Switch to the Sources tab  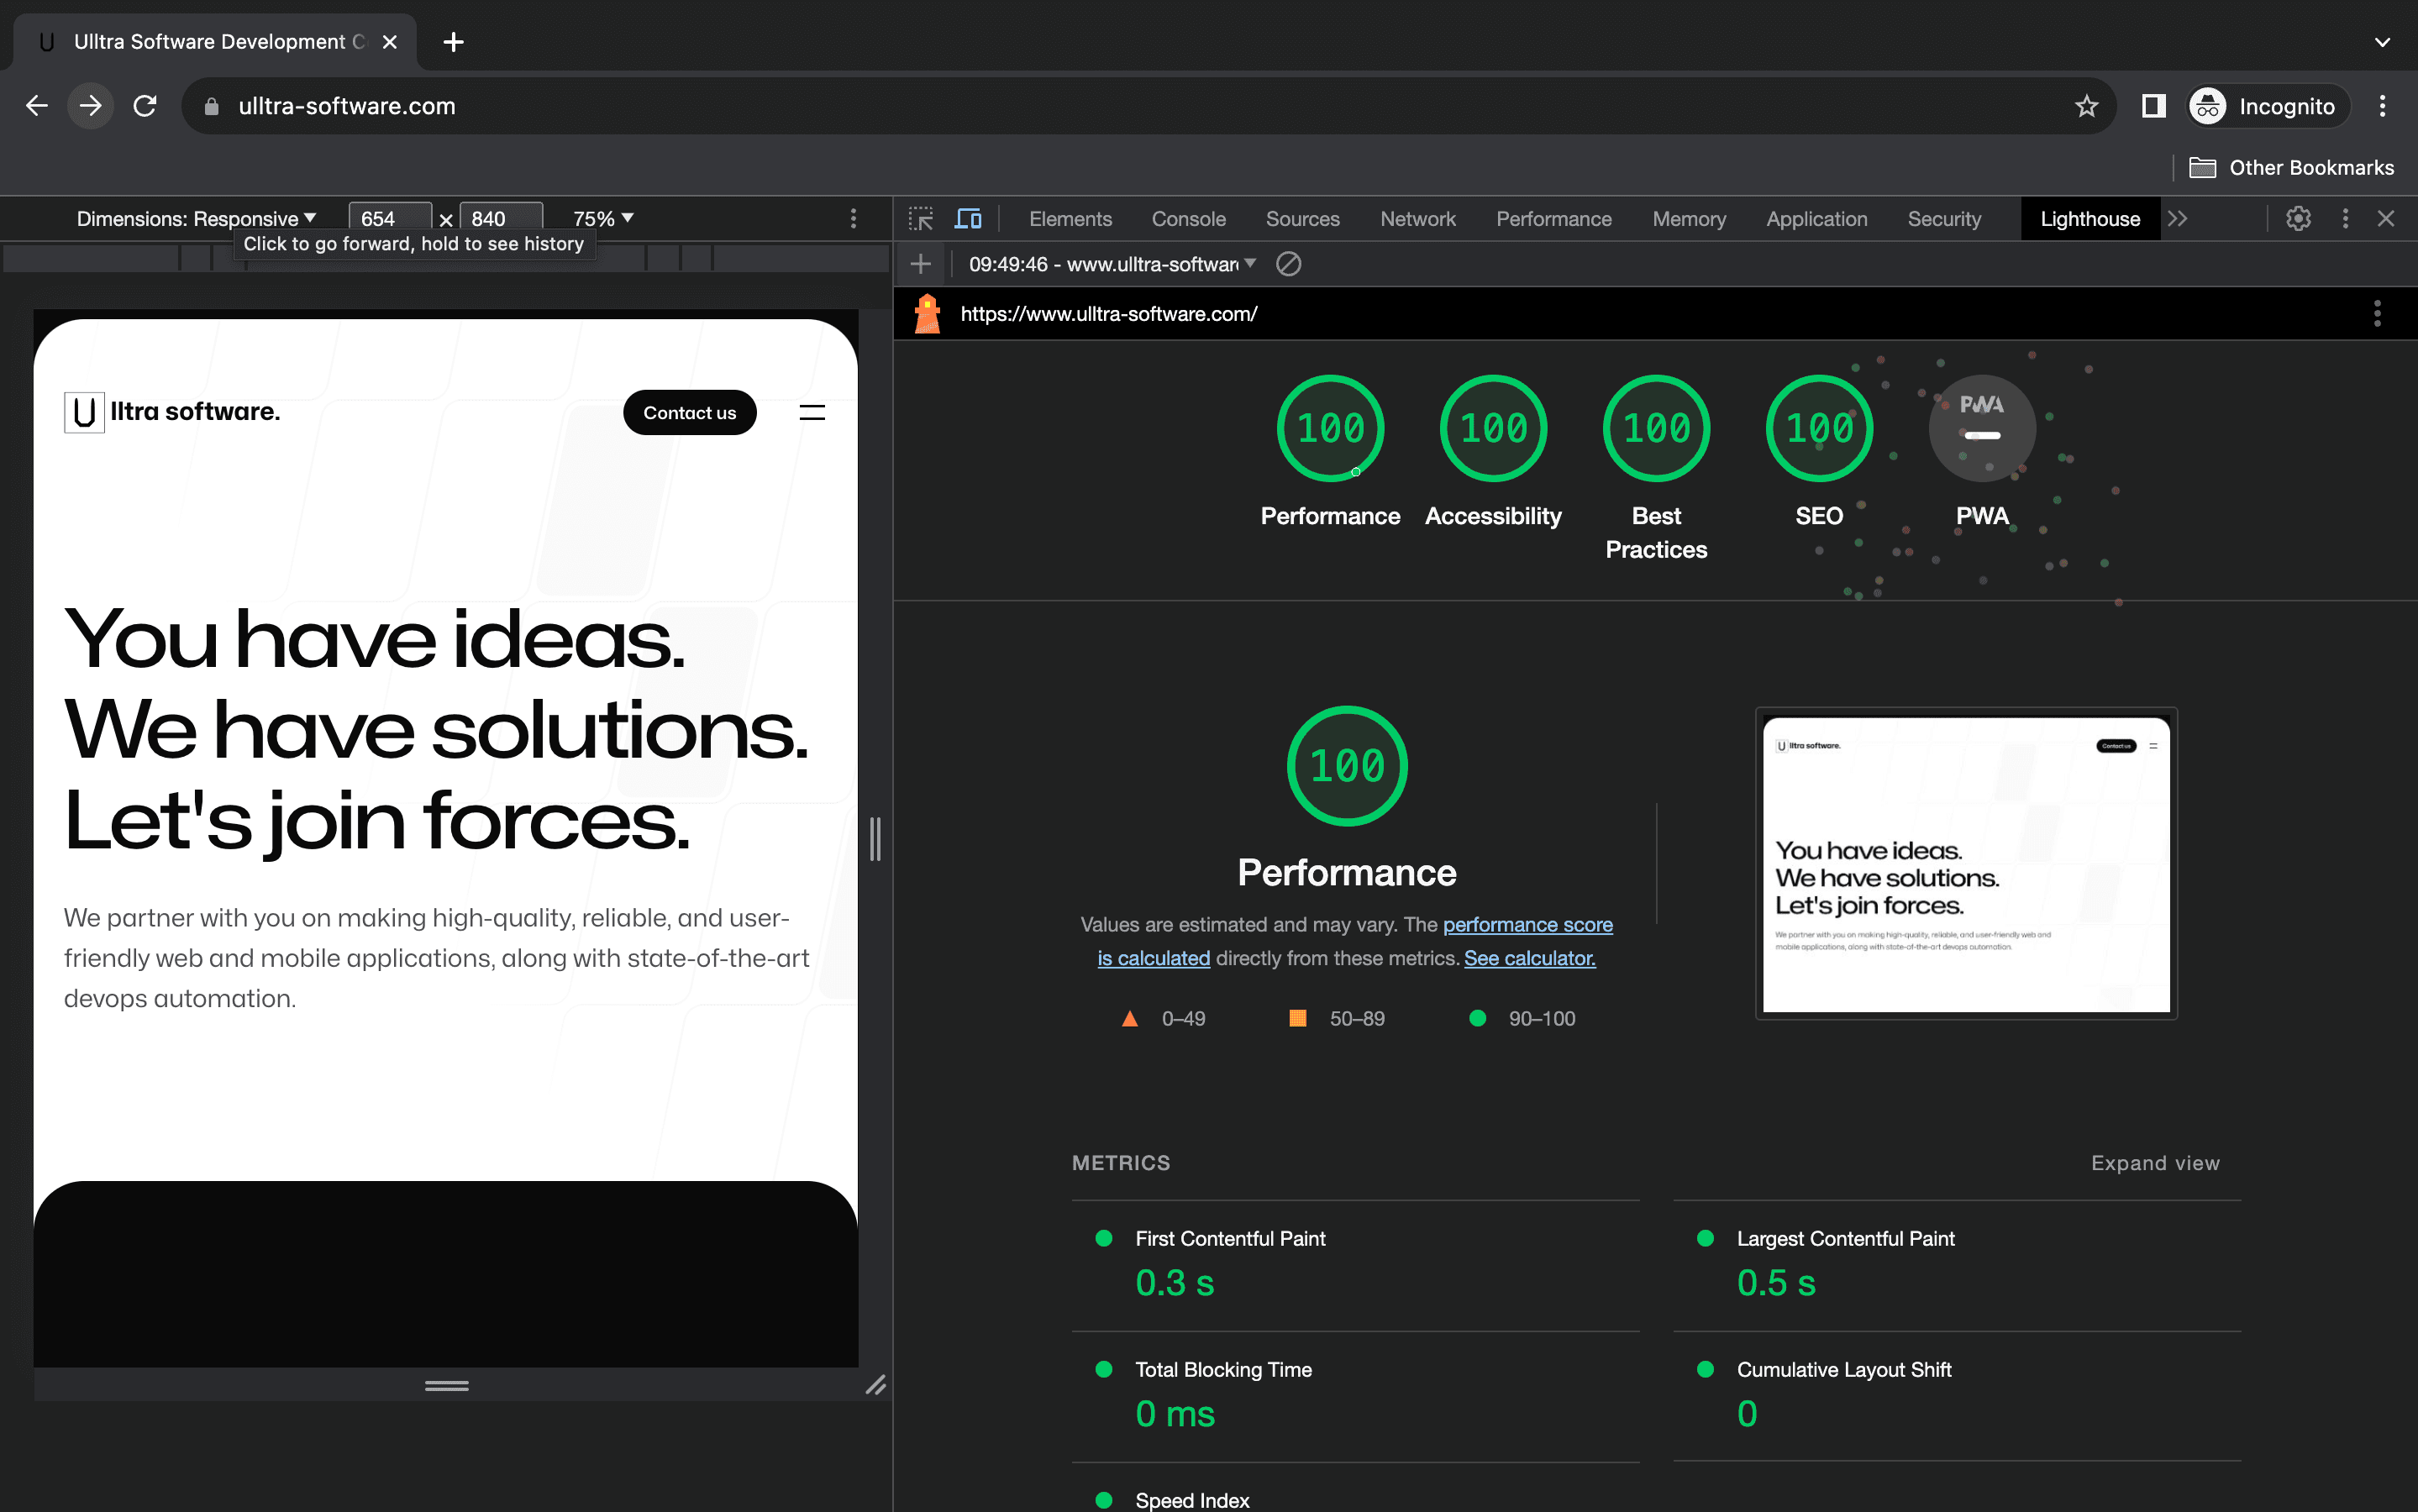click(1302, 219)
